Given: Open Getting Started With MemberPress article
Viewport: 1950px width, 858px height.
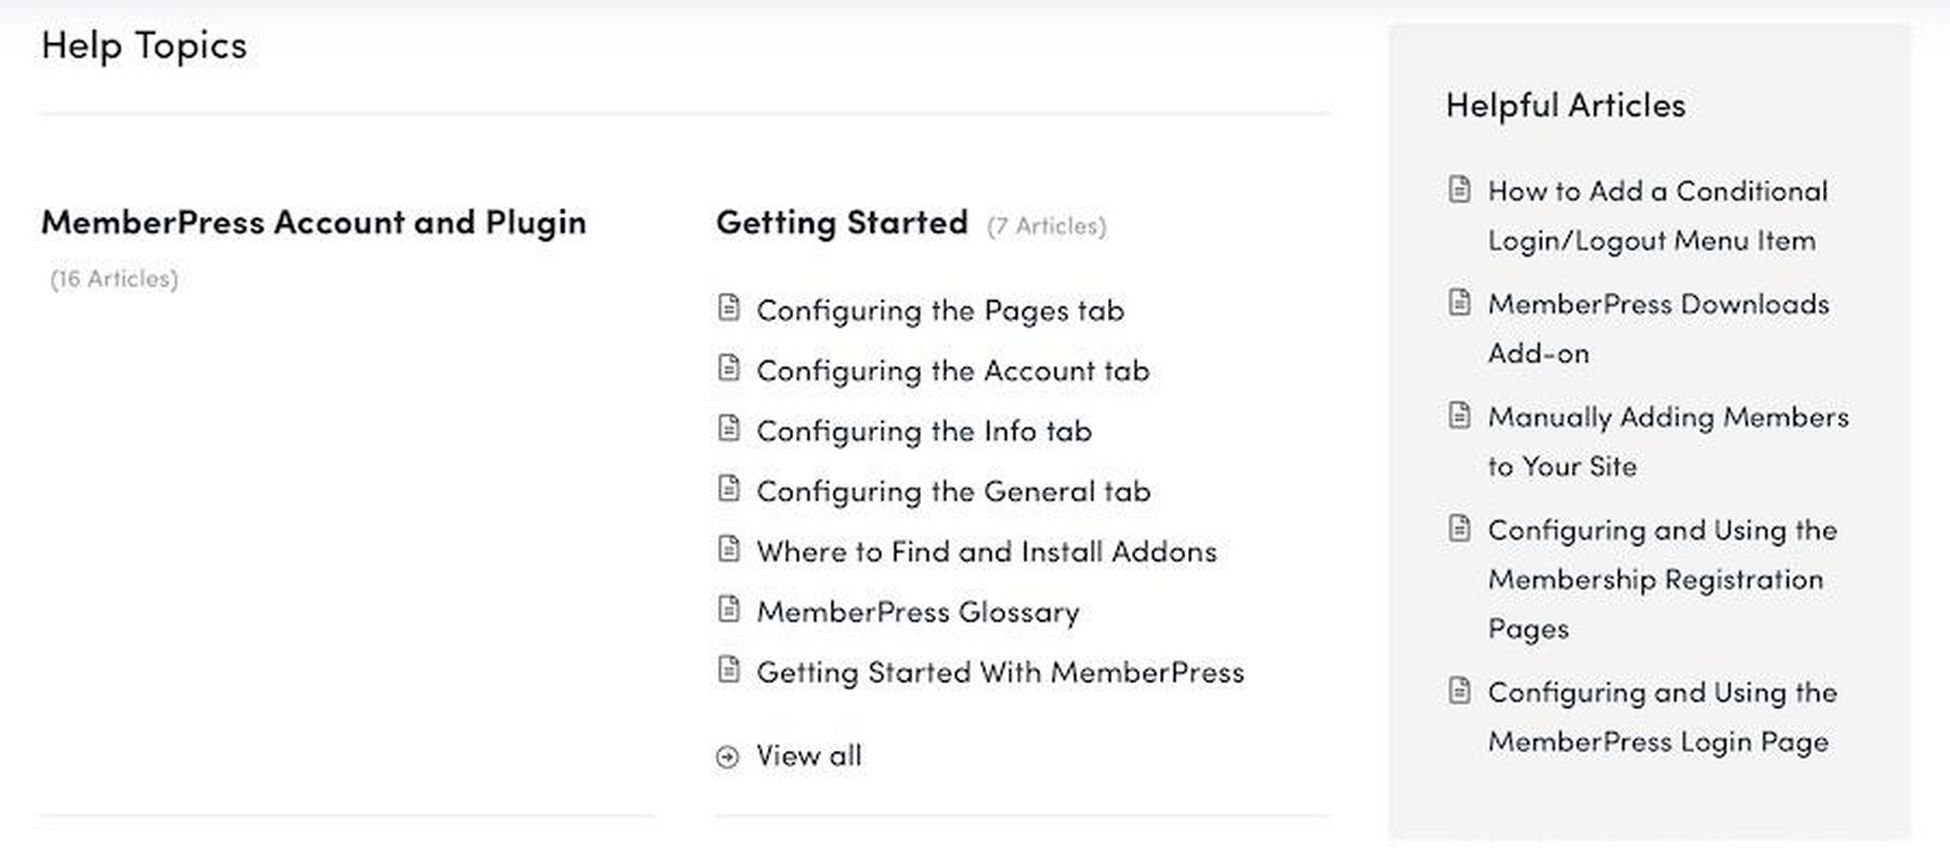Looking at the screenshot, I should click(1000, 672).
